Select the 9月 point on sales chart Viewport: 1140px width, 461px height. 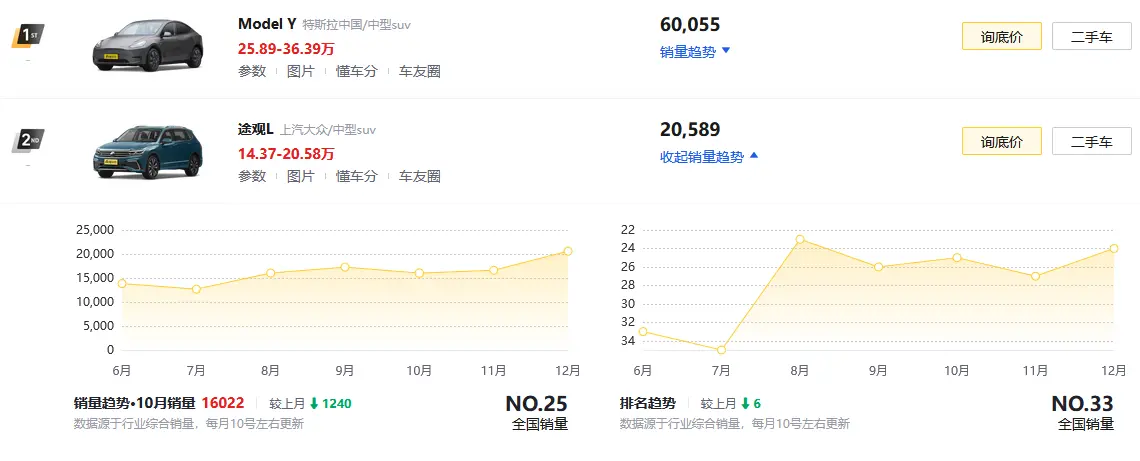[x=345, y=268]
